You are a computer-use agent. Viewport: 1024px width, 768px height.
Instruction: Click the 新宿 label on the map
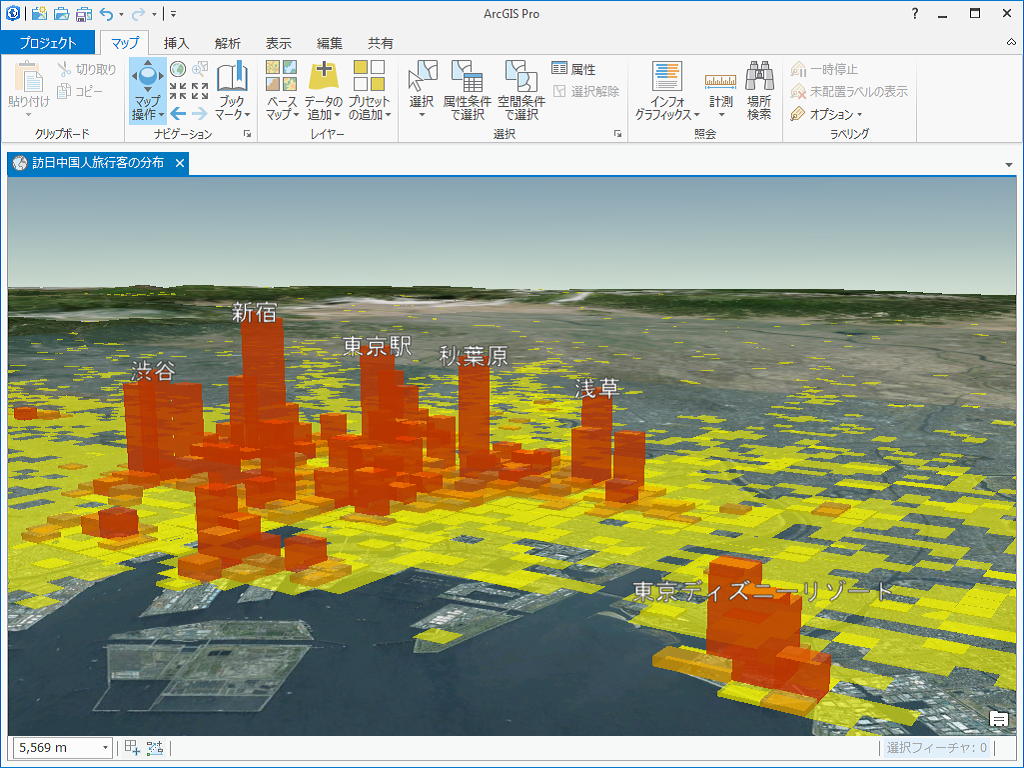[254, 313]
